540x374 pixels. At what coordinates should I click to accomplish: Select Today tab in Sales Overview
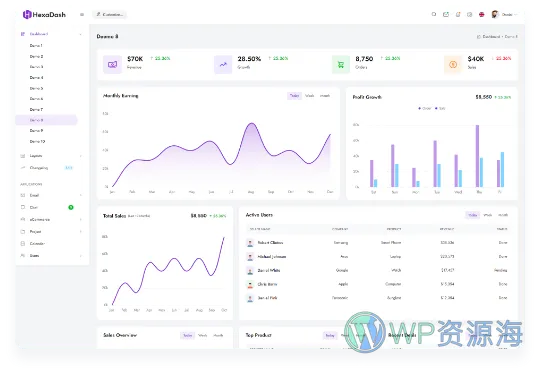(x=188, y=335)
